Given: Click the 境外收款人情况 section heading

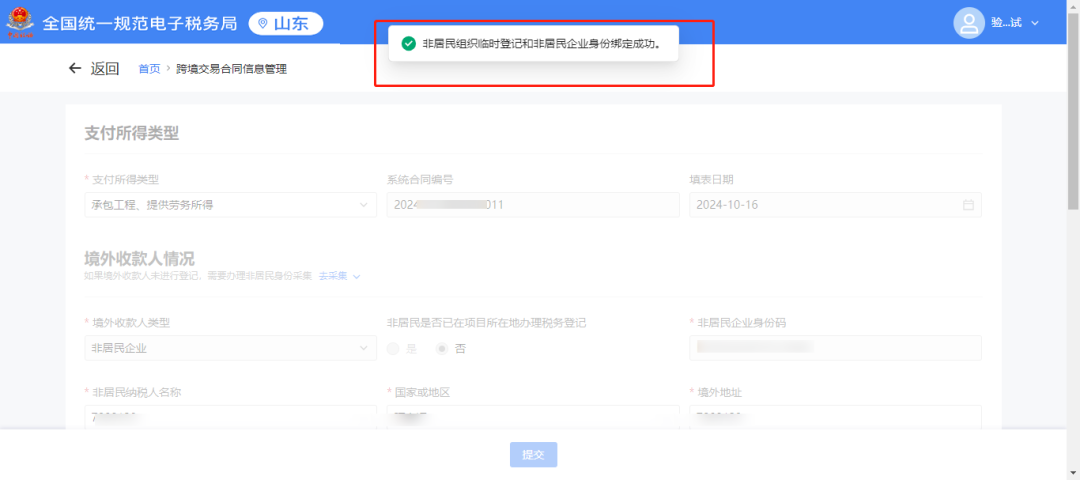Looking at the screenshot, I should (140, 258).
